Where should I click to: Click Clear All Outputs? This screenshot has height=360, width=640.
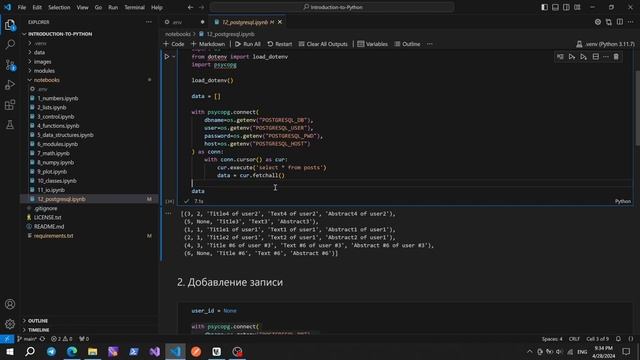[323, 44]
